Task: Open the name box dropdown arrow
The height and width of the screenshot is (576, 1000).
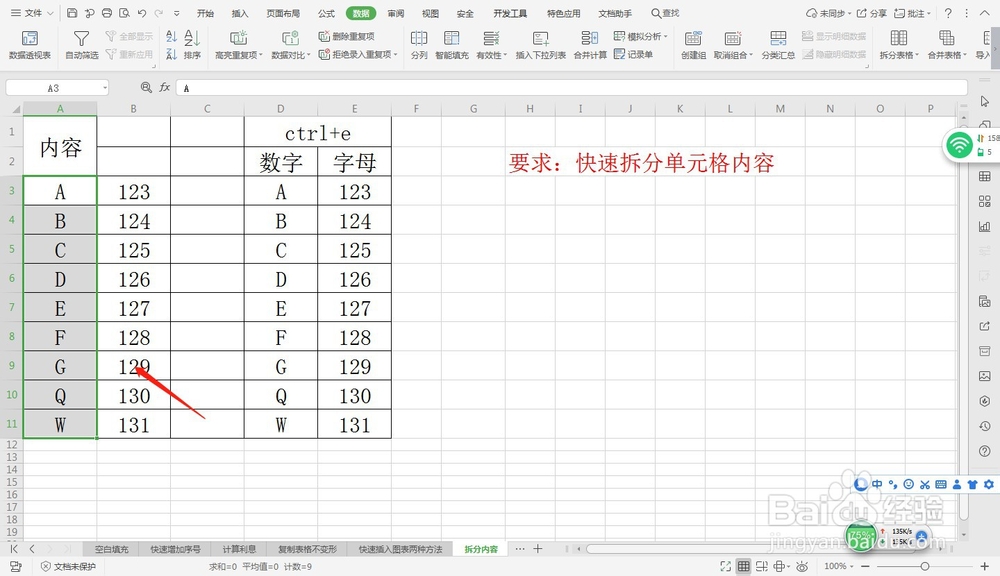Action: (105, 87)
